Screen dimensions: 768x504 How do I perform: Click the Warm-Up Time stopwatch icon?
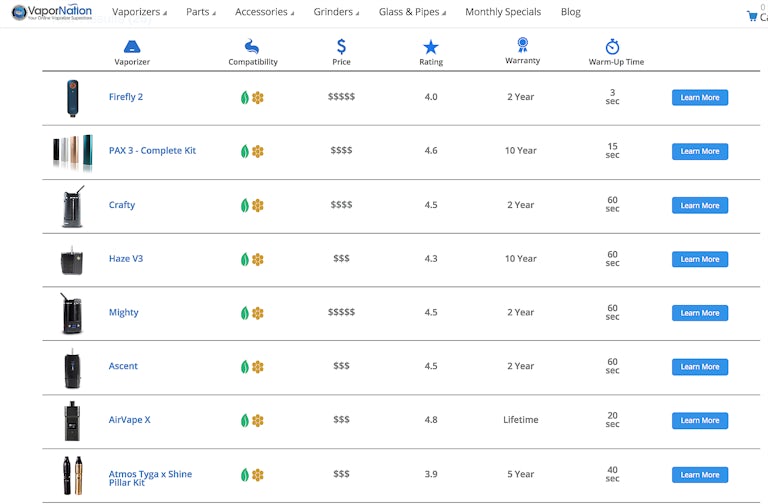coord(612,47)
